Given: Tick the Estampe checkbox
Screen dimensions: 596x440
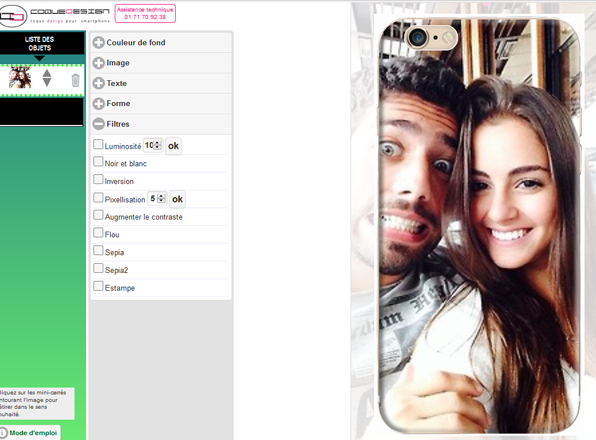Looking at the screenshot, I should tap(98, 286).
